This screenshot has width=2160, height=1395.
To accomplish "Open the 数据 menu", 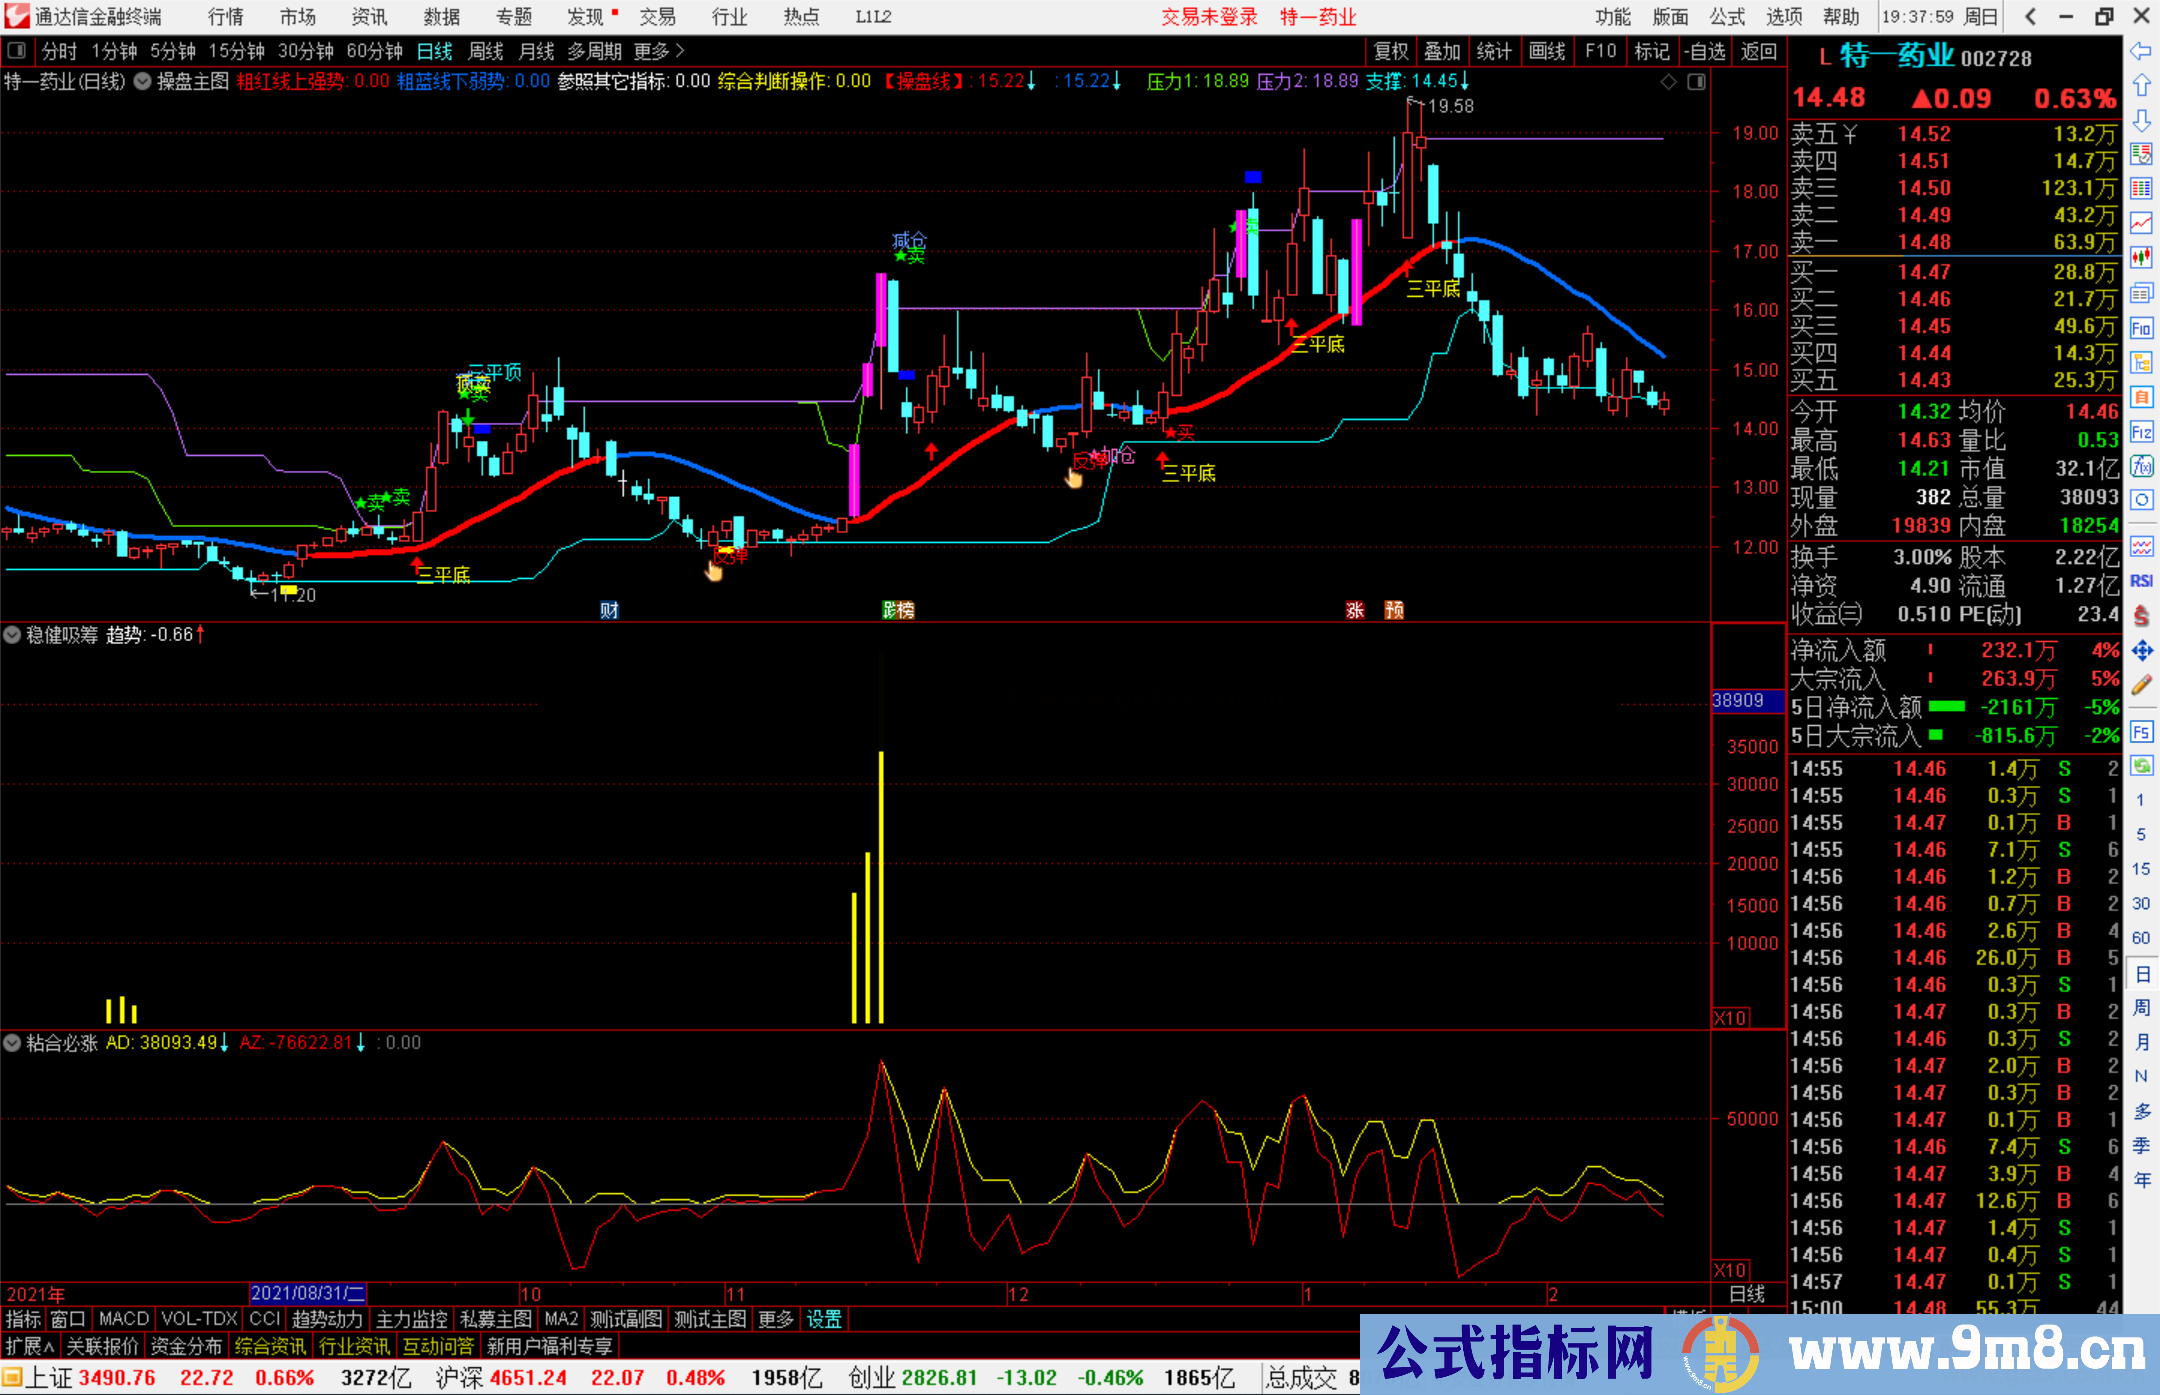I will pos(441,16).
